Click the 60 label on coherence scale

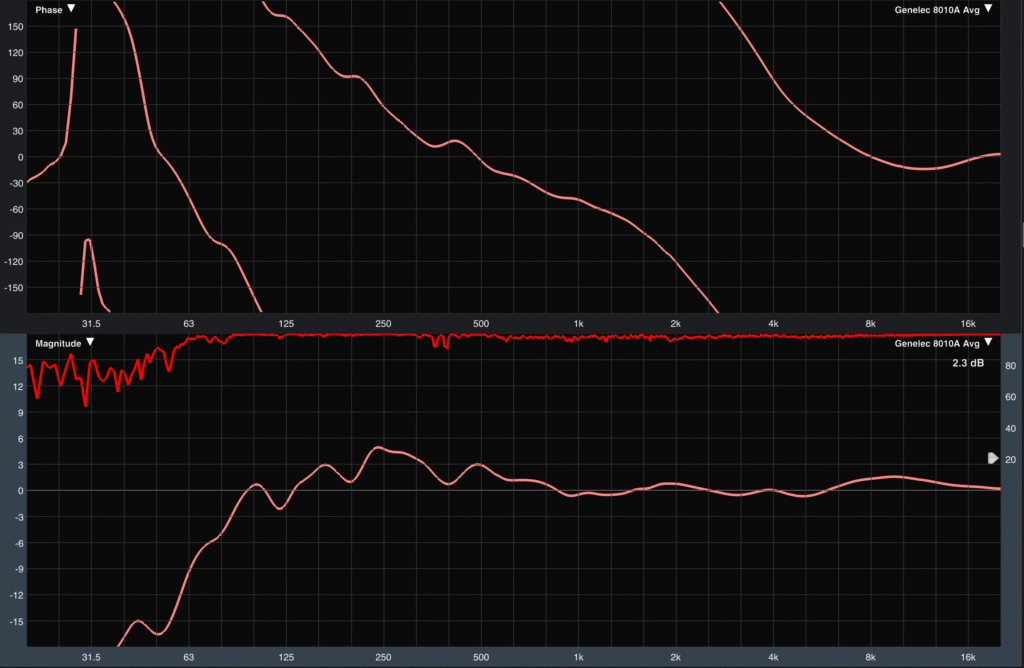coord(1010,397)
